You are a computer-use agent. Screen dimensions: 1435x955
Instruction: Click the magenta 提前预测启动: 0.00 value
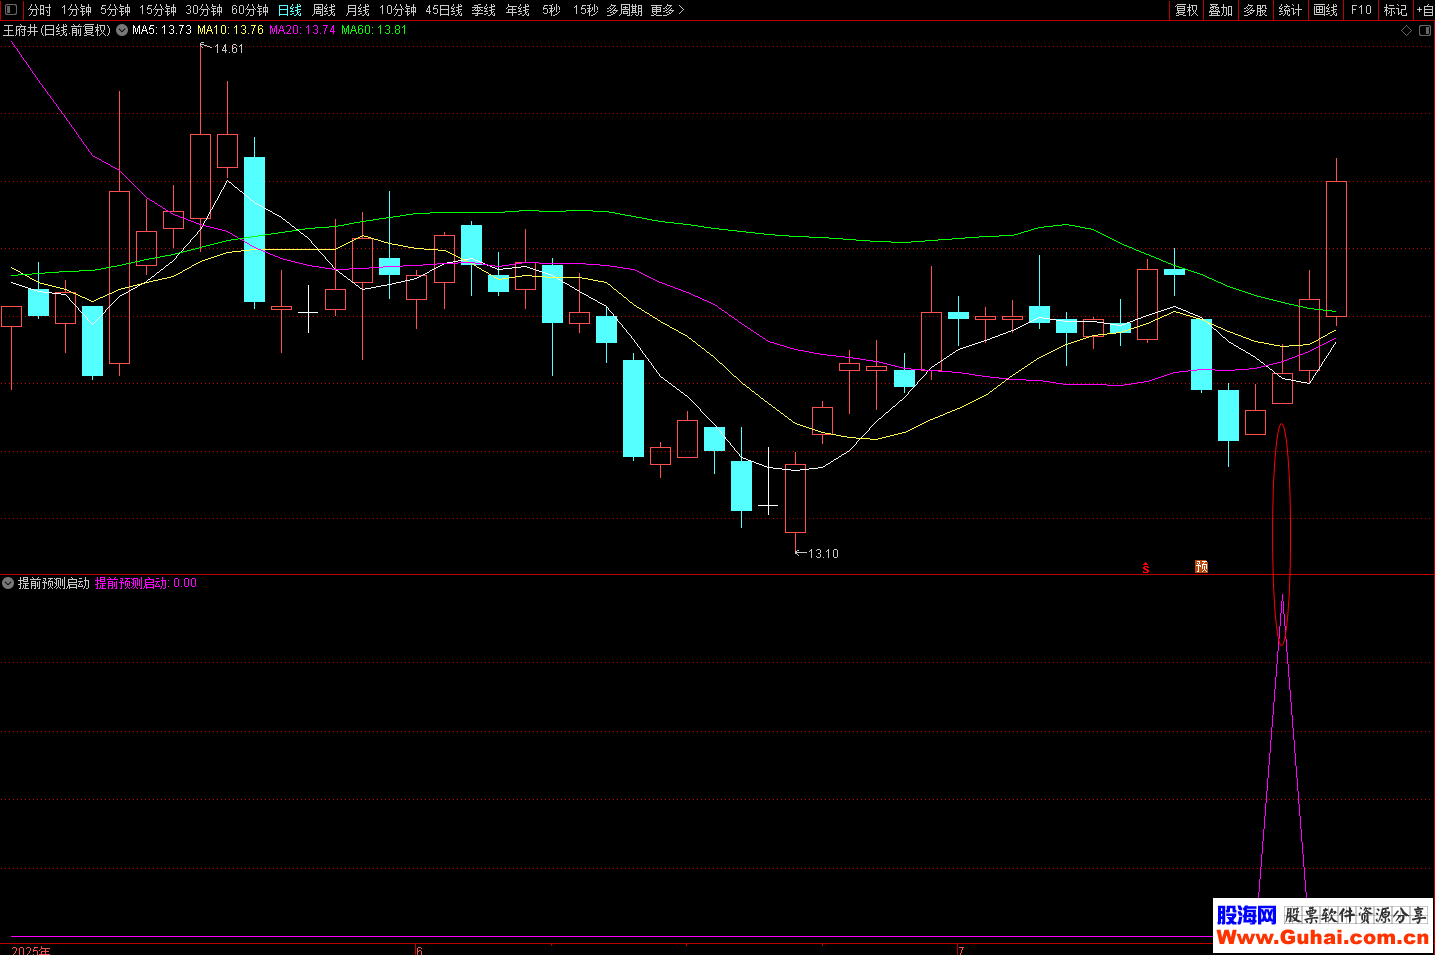[146, 583]
